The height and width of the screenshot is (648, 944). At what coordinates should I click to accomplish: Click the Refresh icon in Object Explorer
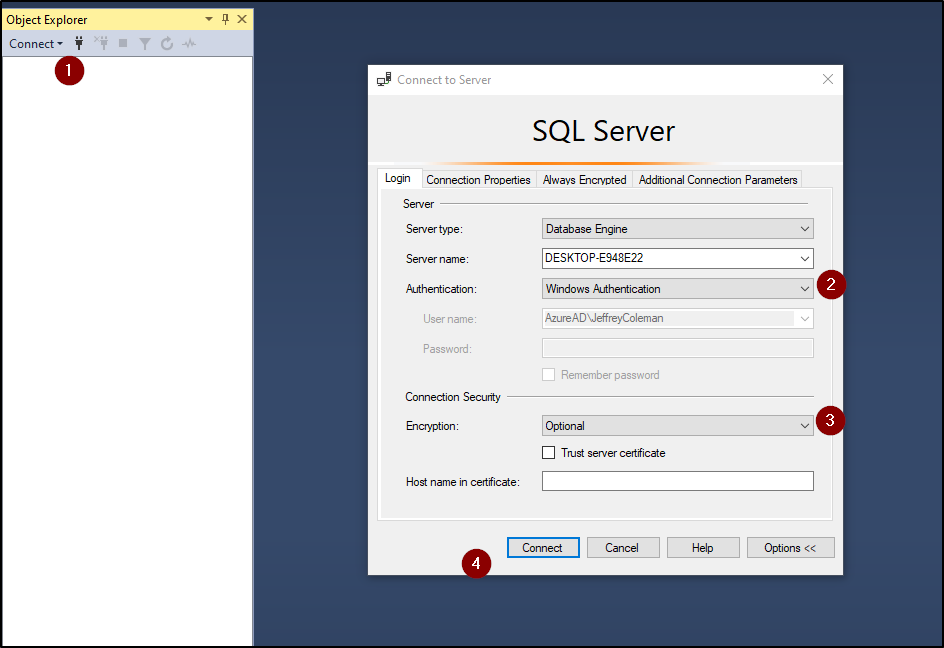[x=167, y=43]
